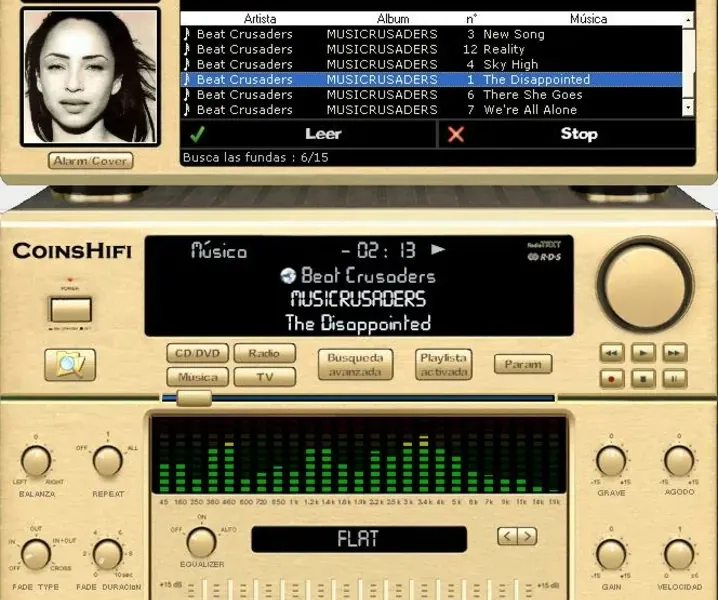The width and height of the screenshot is (718, 600).
Task: Open the Param settings button
Action: pos(523,364)
